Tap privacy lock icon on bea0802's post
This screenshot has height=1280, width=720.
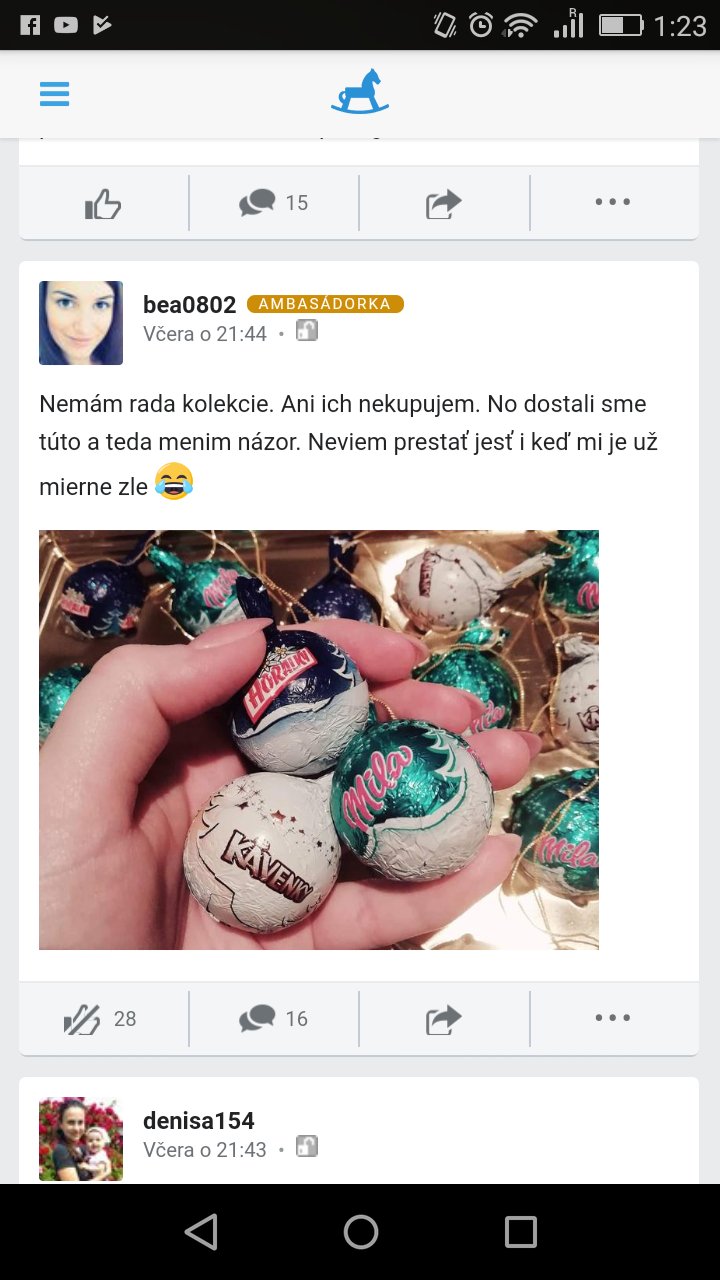[x=307, y=331]
